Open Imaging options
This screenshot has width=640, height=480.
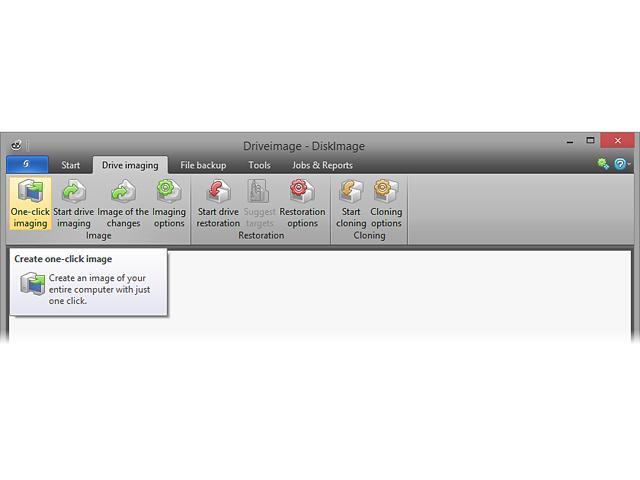point(169,203)
